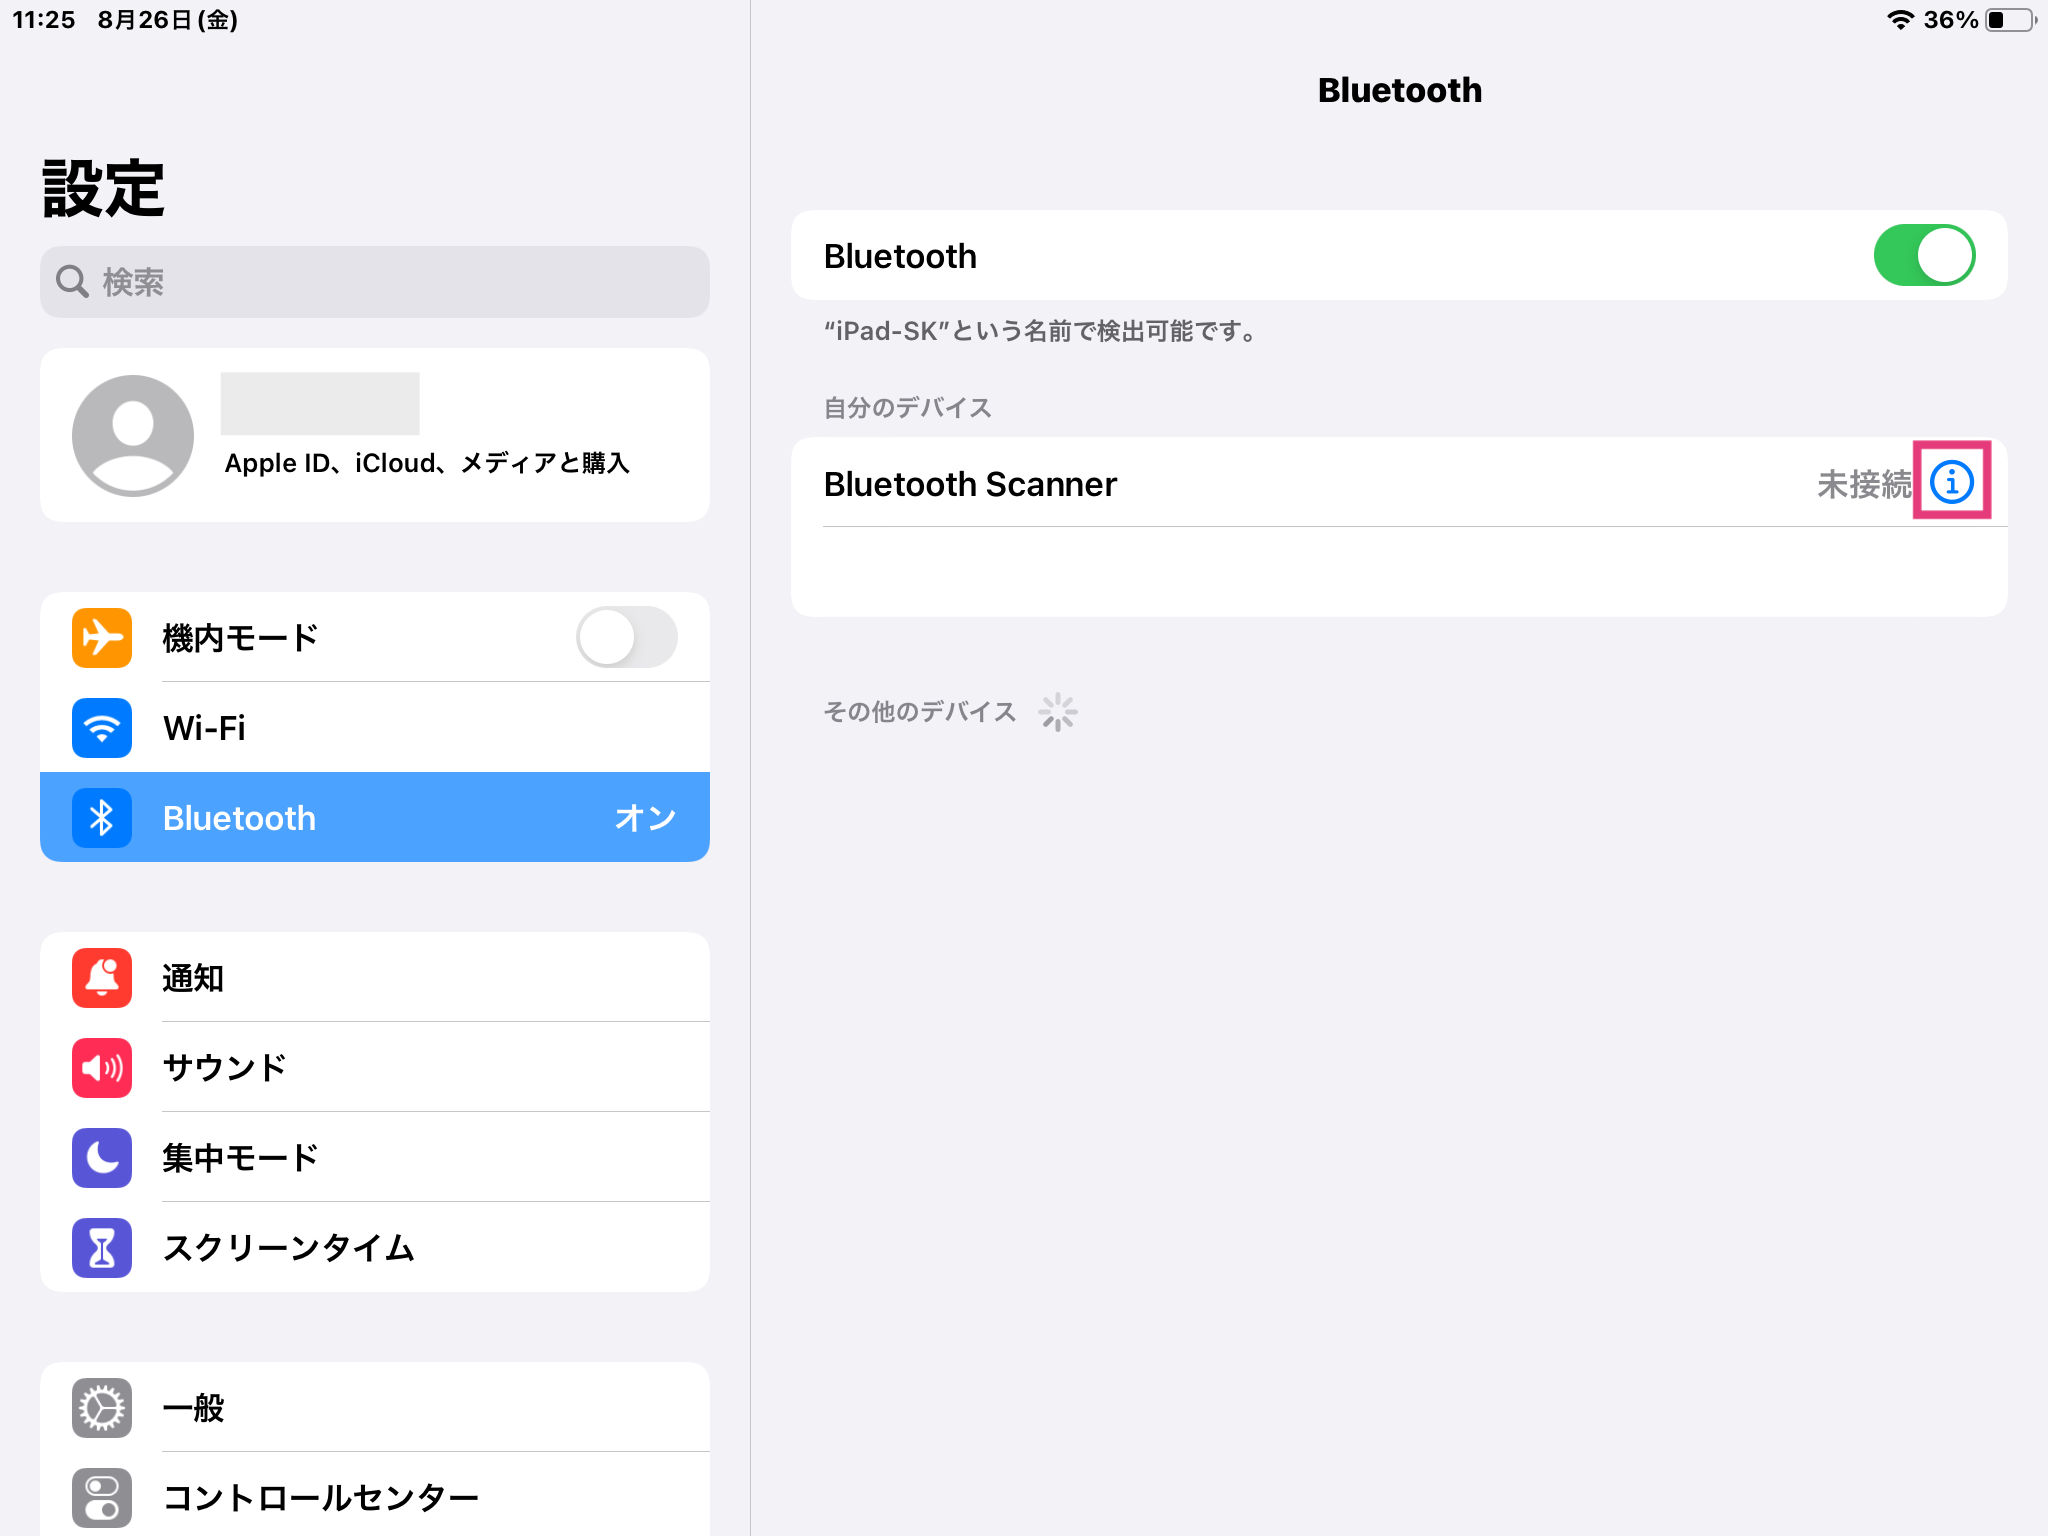Image resolution: width=2048 pixels, height=1536 pixels.
Task: Tap the searching spinner beside その他のデバイス
Action: (1057, 712)
